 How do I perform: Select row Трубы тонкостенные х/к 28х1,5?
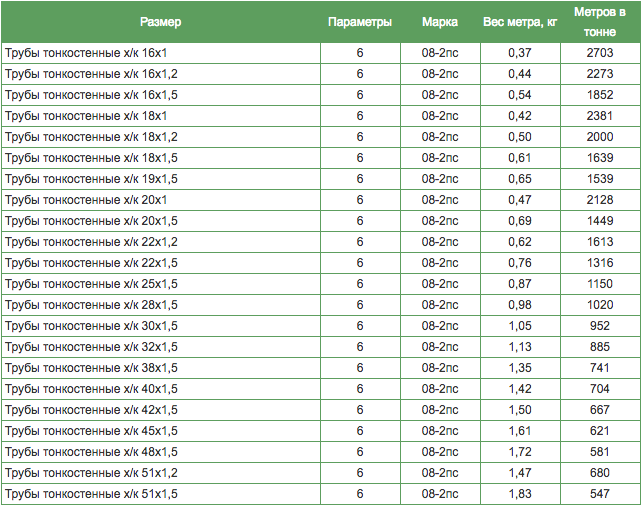[321, 304]
